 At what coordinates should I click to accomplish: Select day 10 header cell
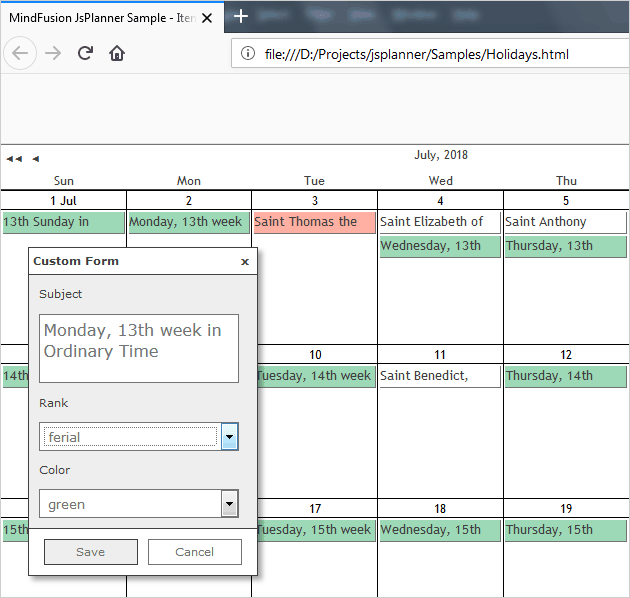(x=317, y=354)
